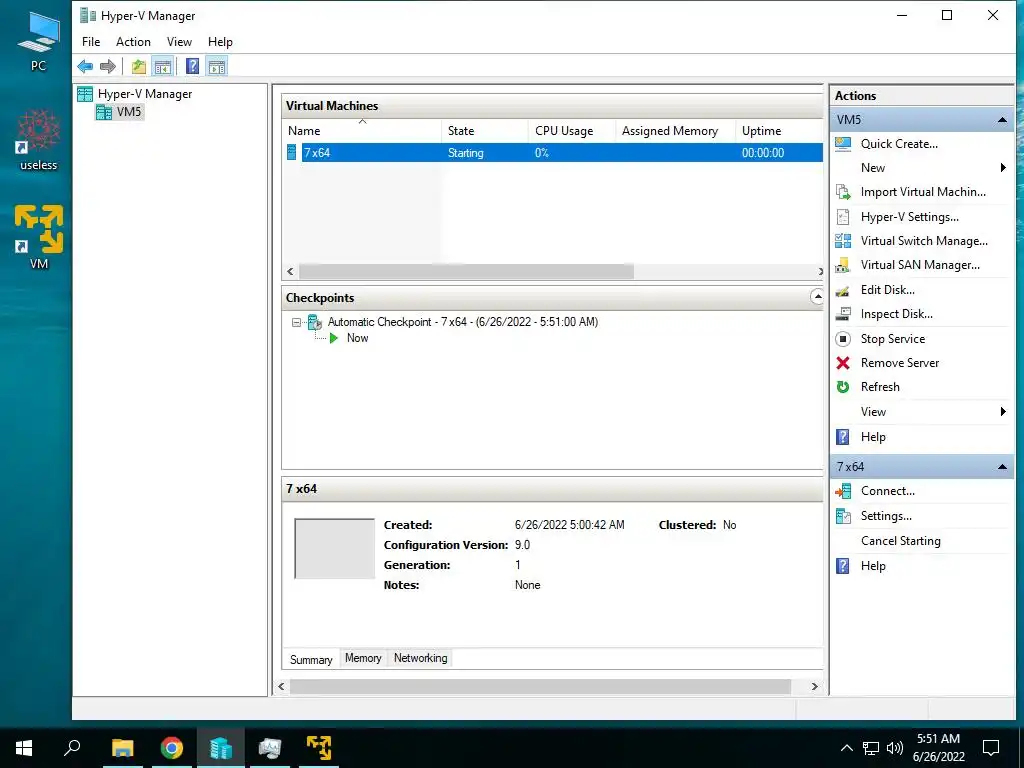1024x768 pixels.
Task: Select the Summary tab
Action: (311, 660)
